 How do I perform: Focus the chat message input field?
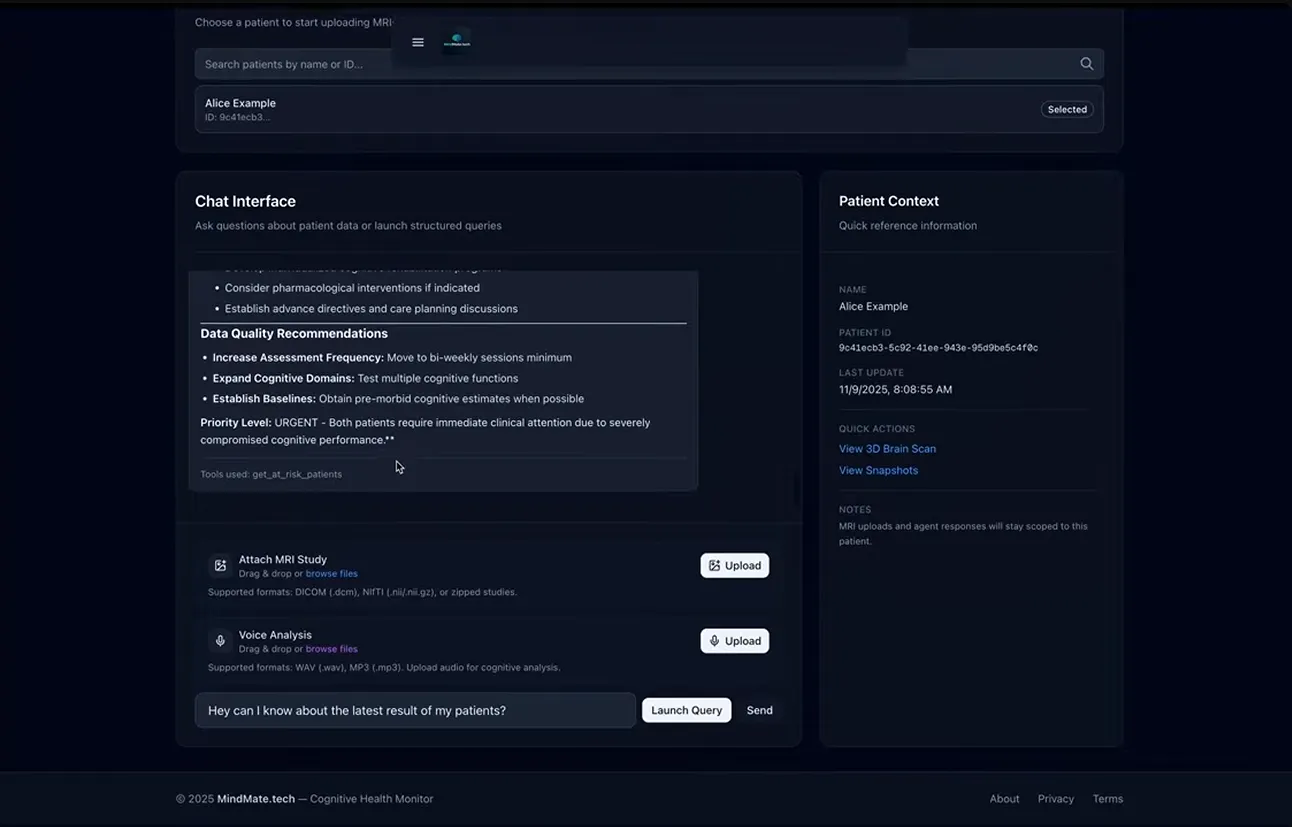click(415, 710)
